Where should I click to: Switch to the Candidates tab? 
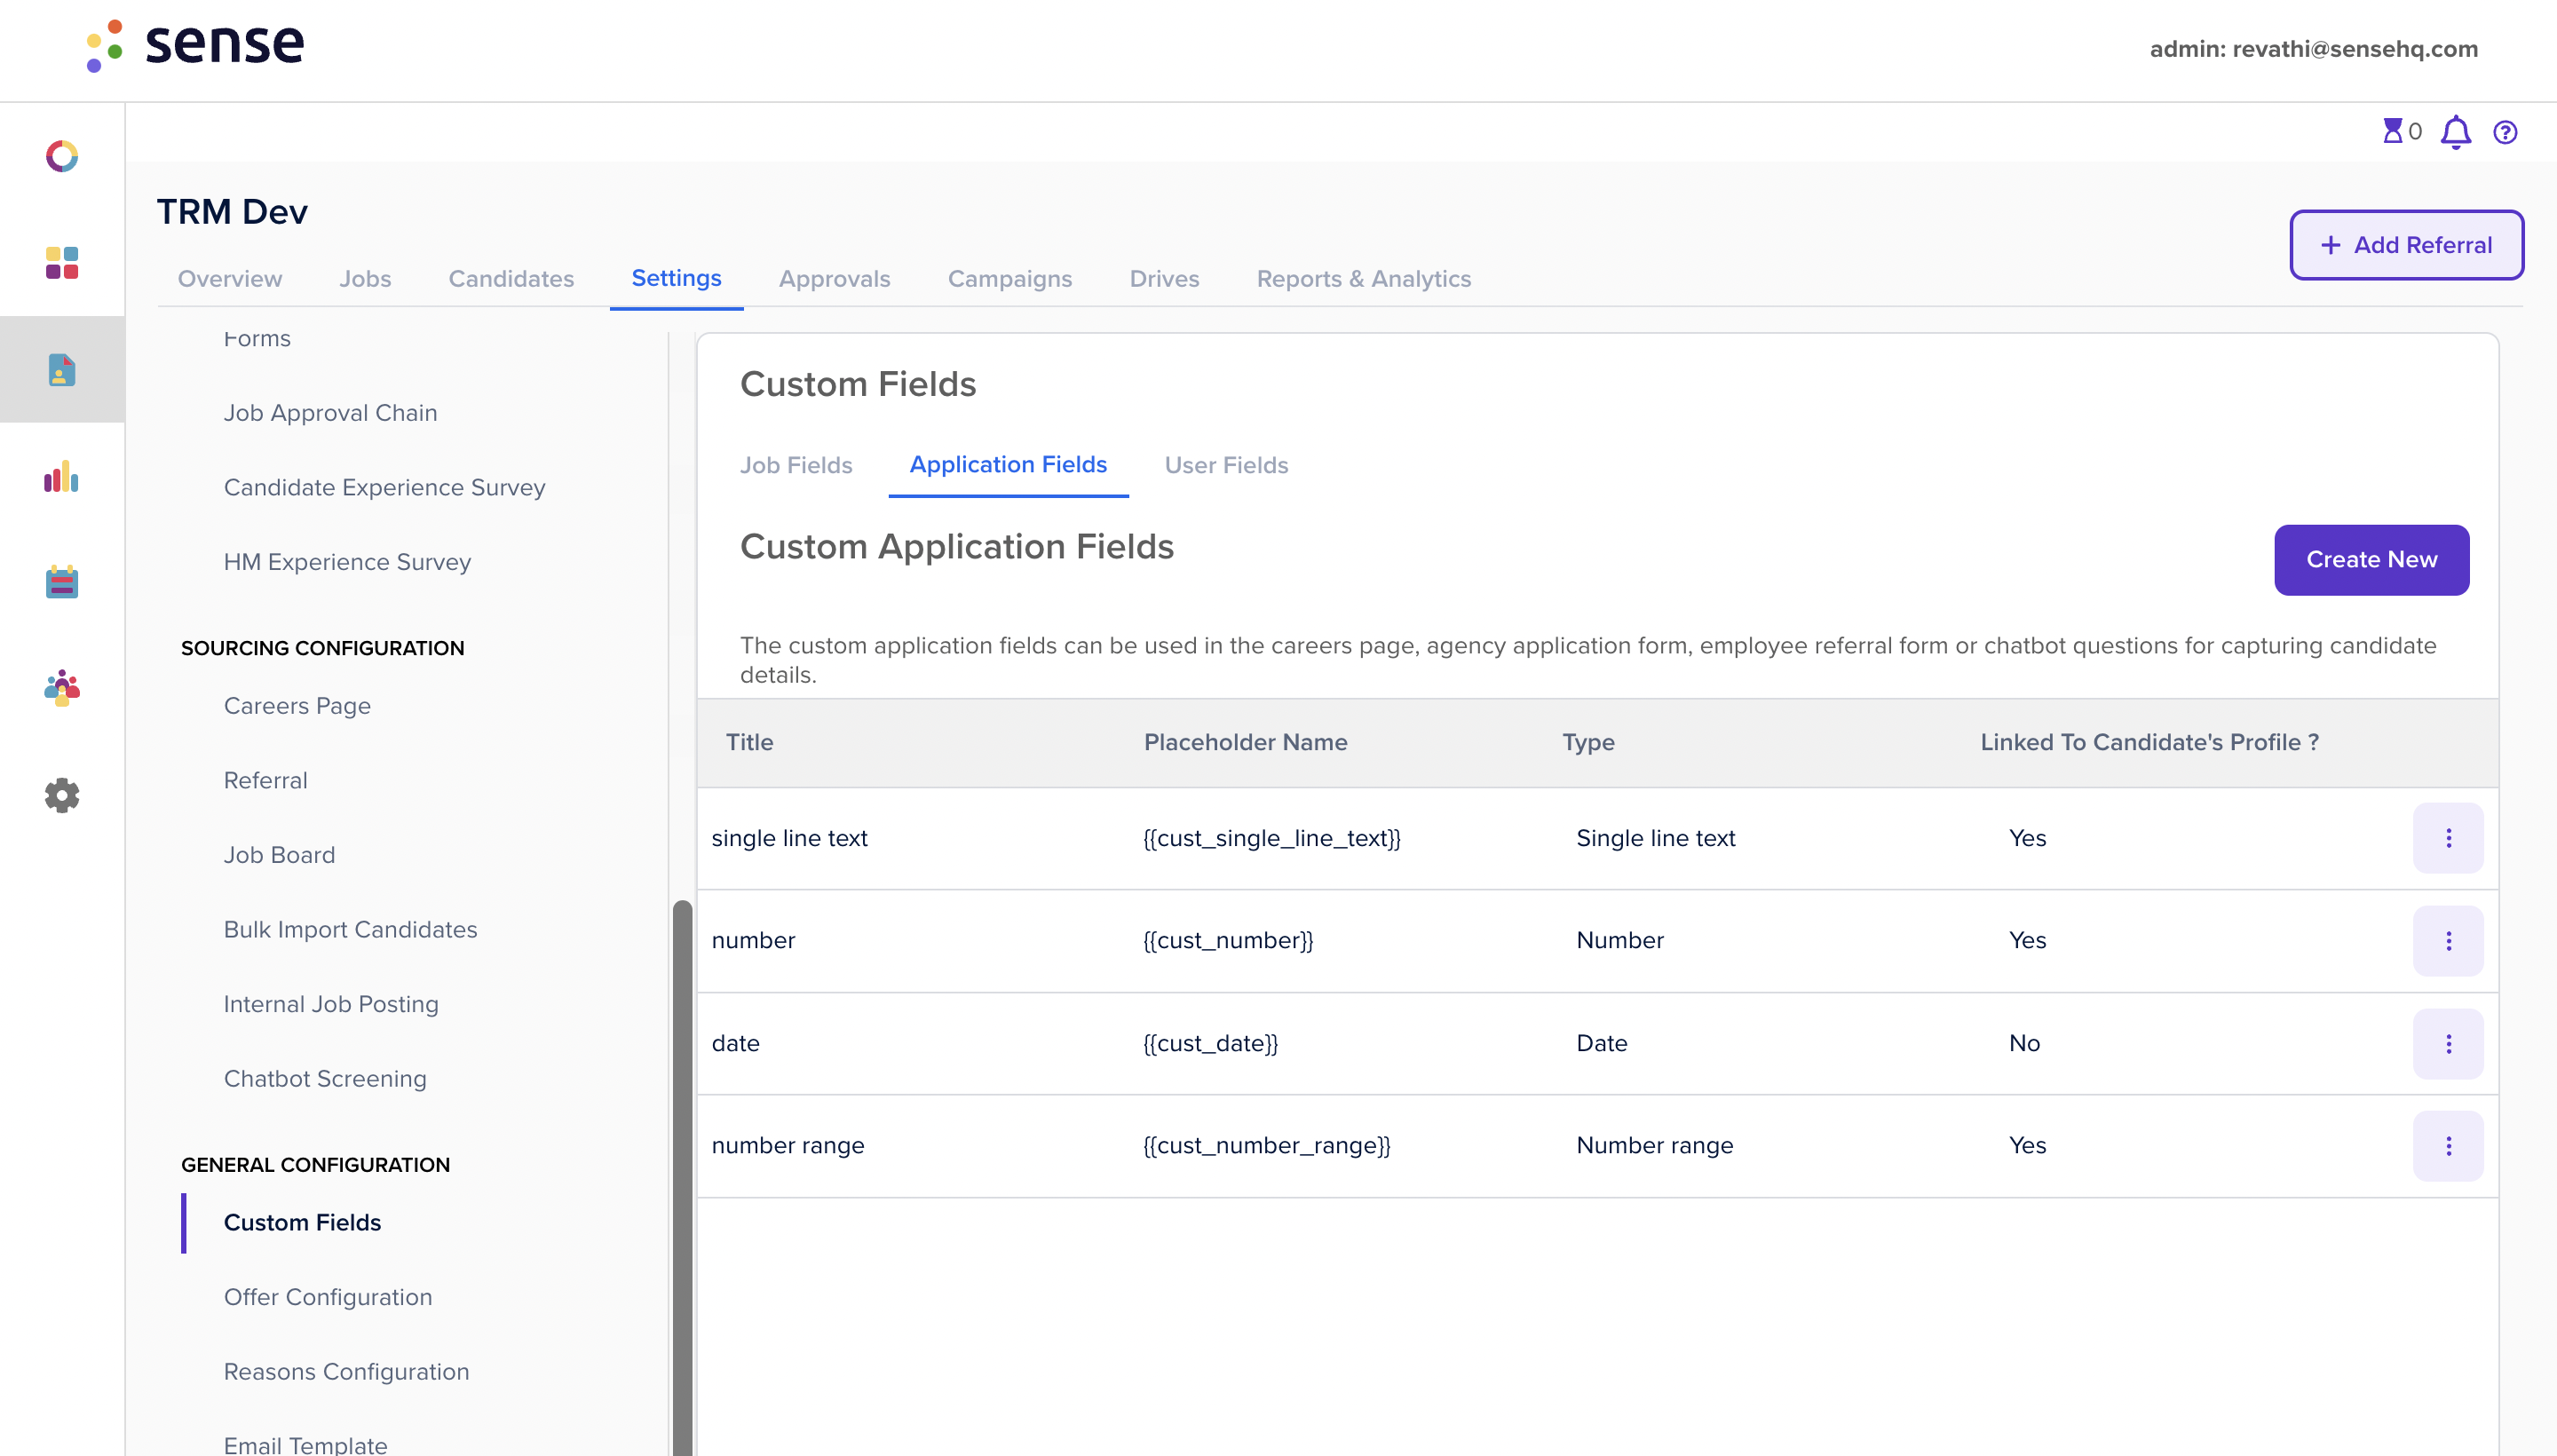coord(511,279)
